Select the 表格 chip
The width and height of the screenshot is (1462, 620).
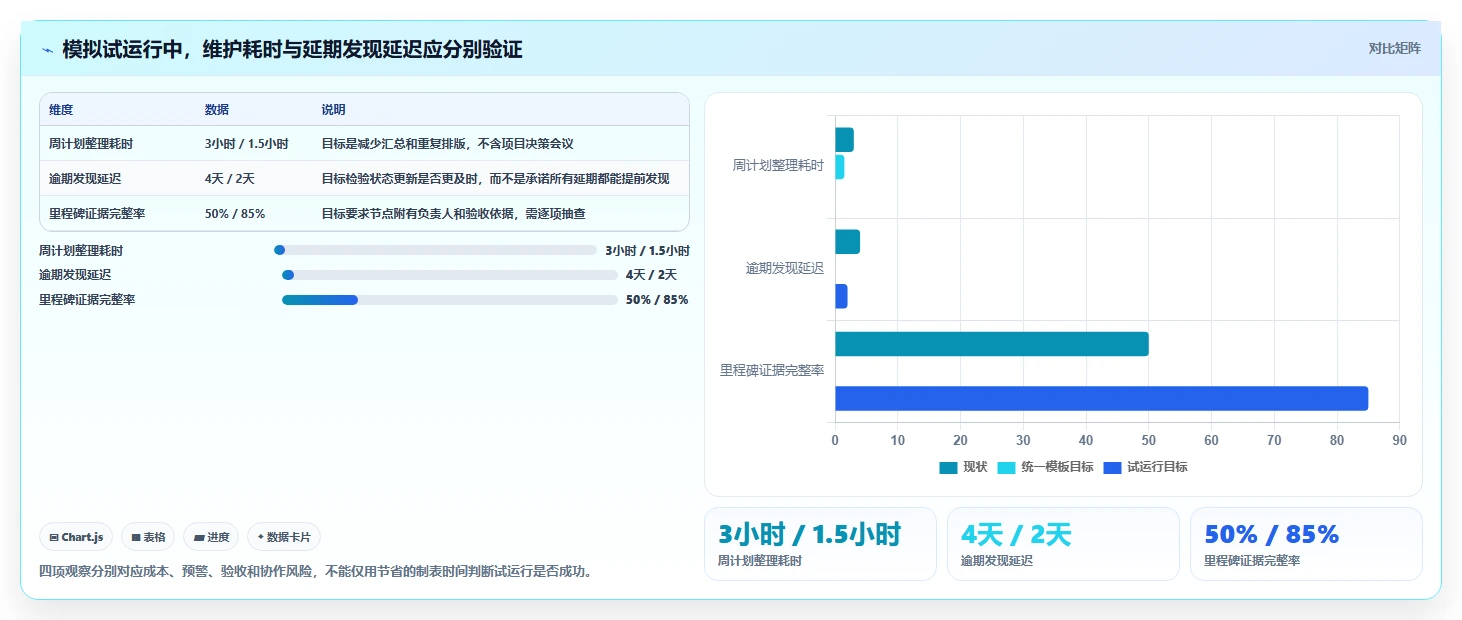(x=148, y=537)
